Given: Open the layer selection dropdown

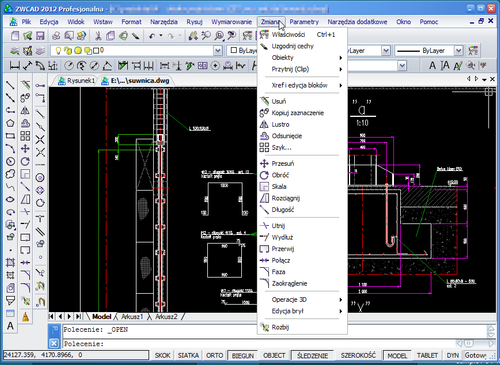Looking at the screenshot, I should click(x=218, y=51).
